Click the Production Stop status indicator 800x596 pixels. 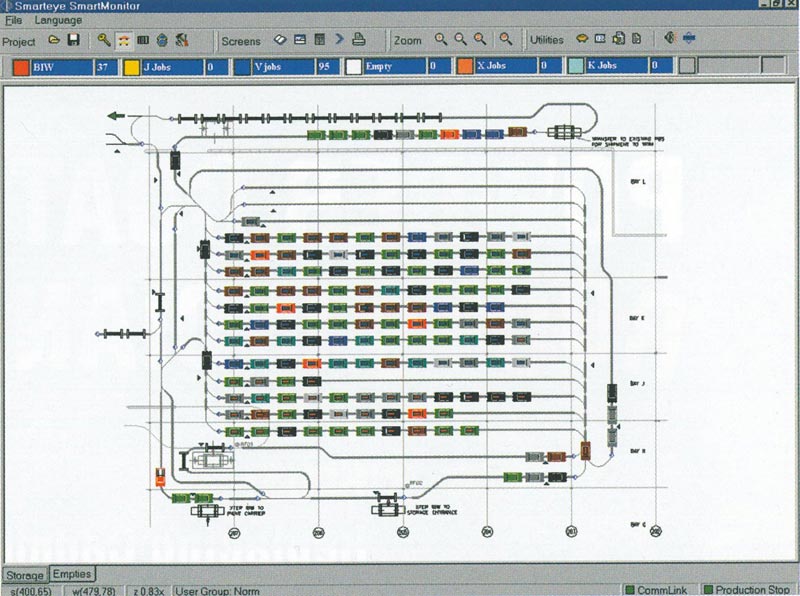(x=751, y=590)
